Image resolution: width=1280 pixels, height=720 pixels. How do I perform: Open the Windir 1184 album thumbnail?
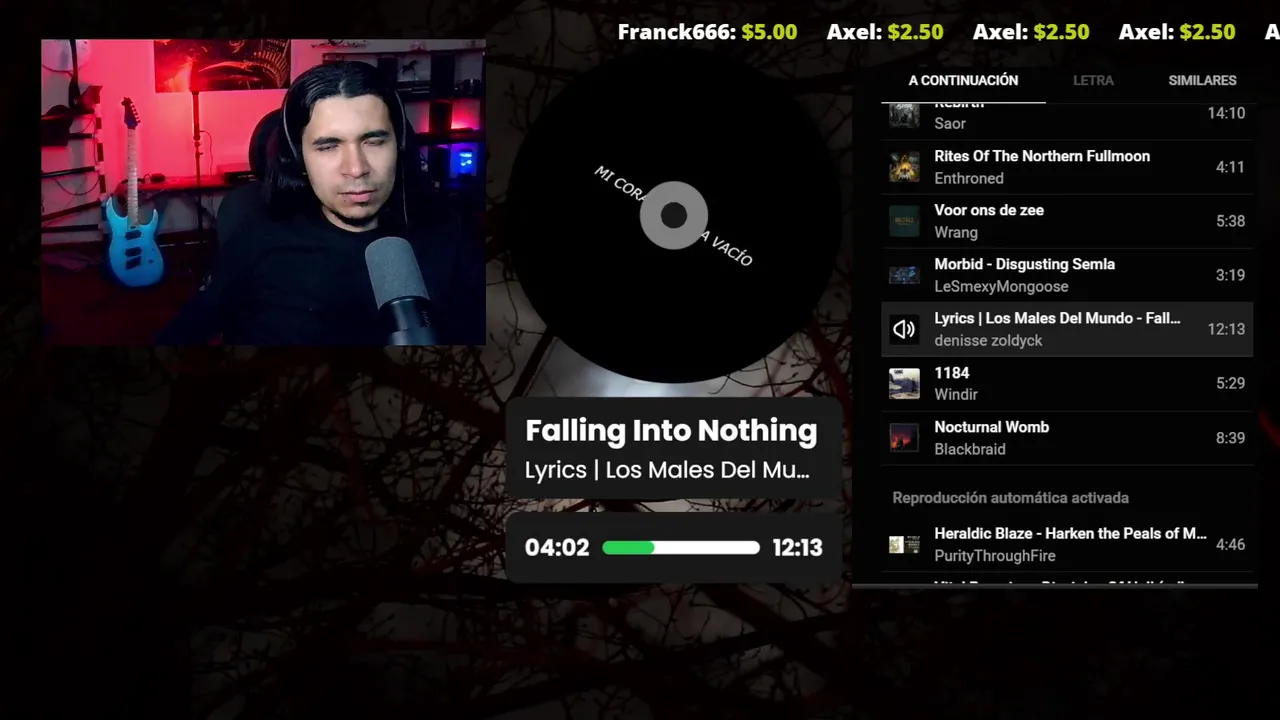[x=904, y=384]
